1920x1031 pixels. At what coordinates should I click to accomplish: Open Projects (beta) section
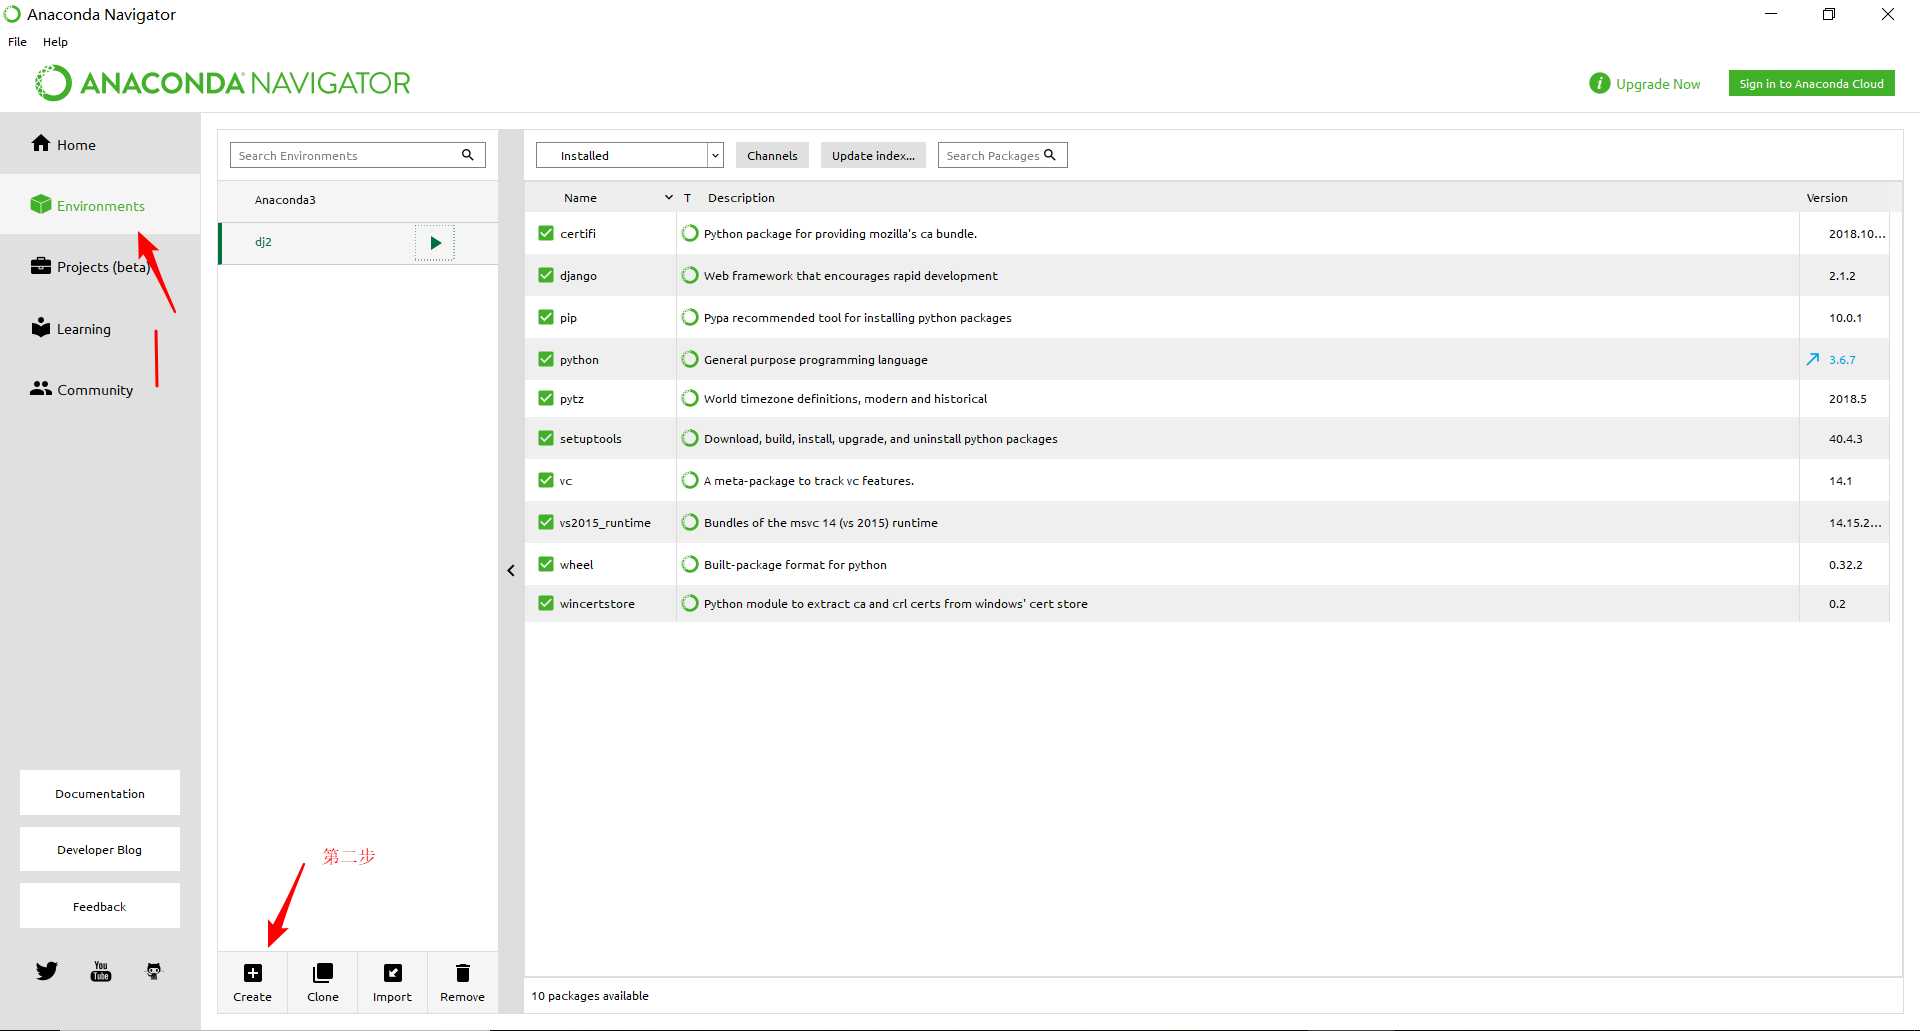pos(100,267)
